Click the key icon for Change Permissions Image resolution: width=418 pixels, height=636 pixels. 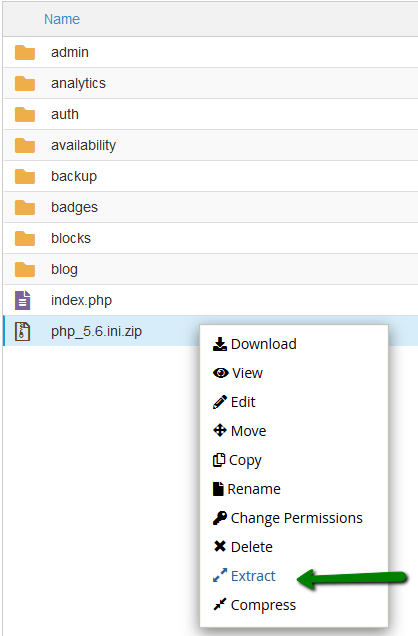tap(220, 518)
